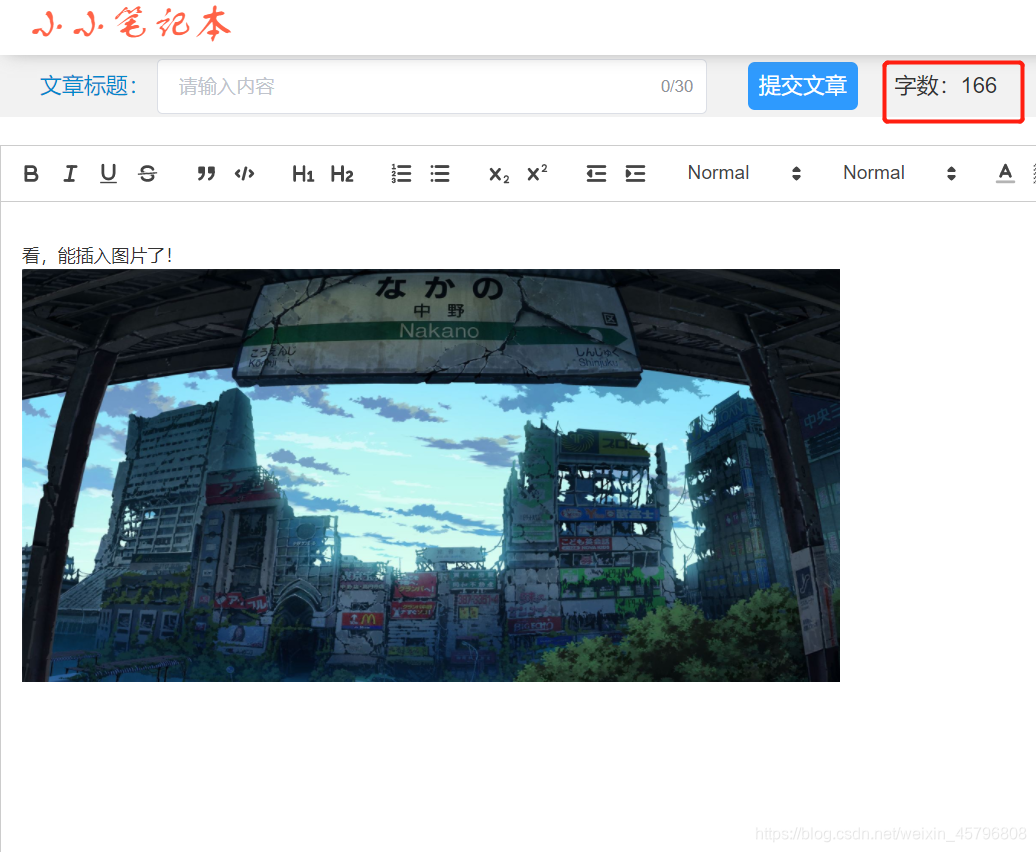Apply subscript formatting
This screenshot has width=1036, height=852.
pyautogui.click(x=499, y=174)
